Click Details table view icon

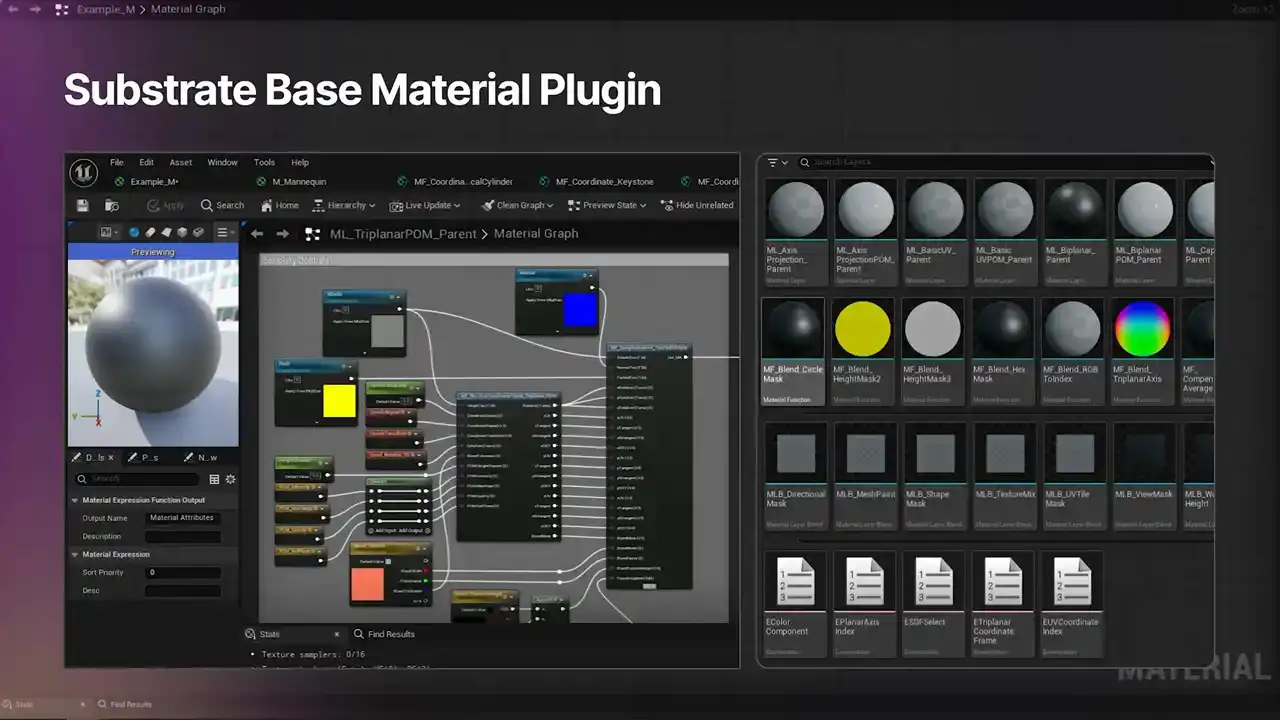(214, 479)
